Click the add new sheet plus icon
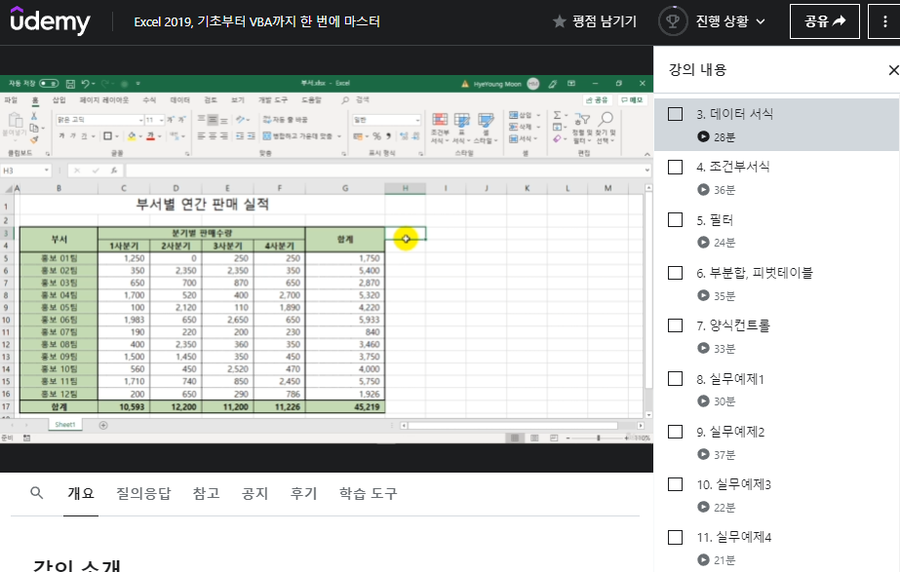 [x=103, y=425]
